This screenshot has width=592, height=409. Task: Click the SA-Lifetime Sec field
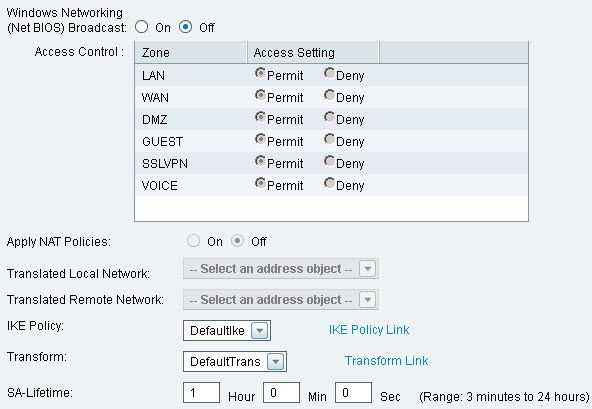(353, 393)
